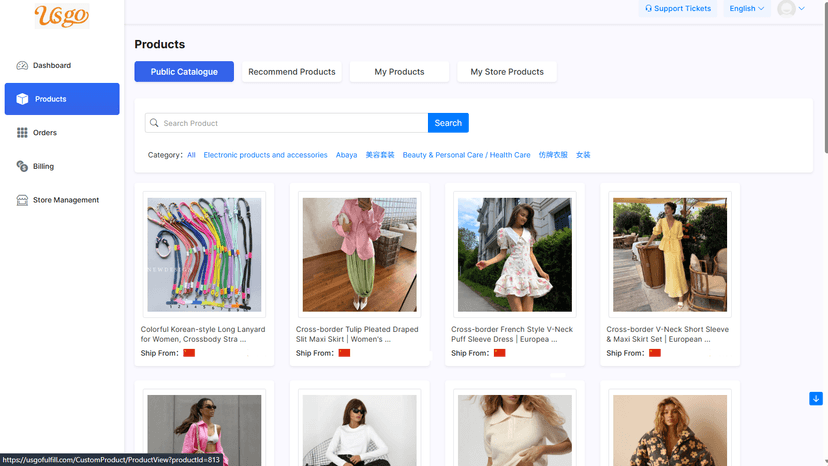Image resolution: width=828 pixels, height=466 pixels.
Task: Click the user avatar icon
Action: click(786, 8)
